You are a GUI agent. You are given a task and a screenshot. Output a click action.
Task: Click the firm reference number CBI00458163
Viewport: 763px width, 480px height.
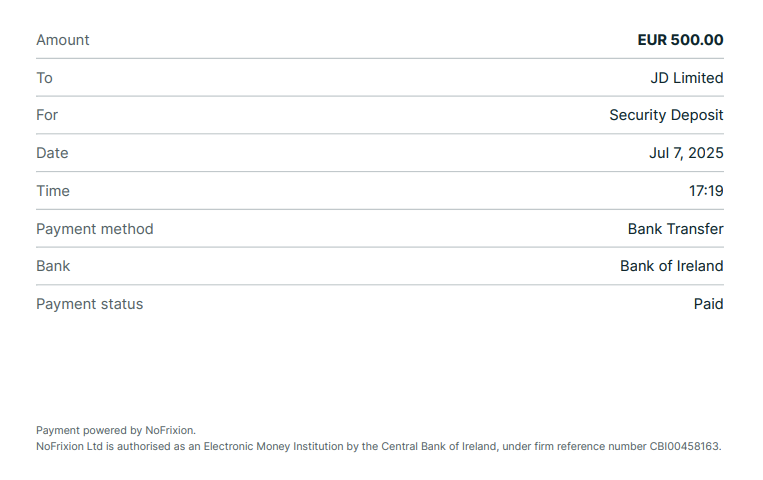tap(685, 446)
